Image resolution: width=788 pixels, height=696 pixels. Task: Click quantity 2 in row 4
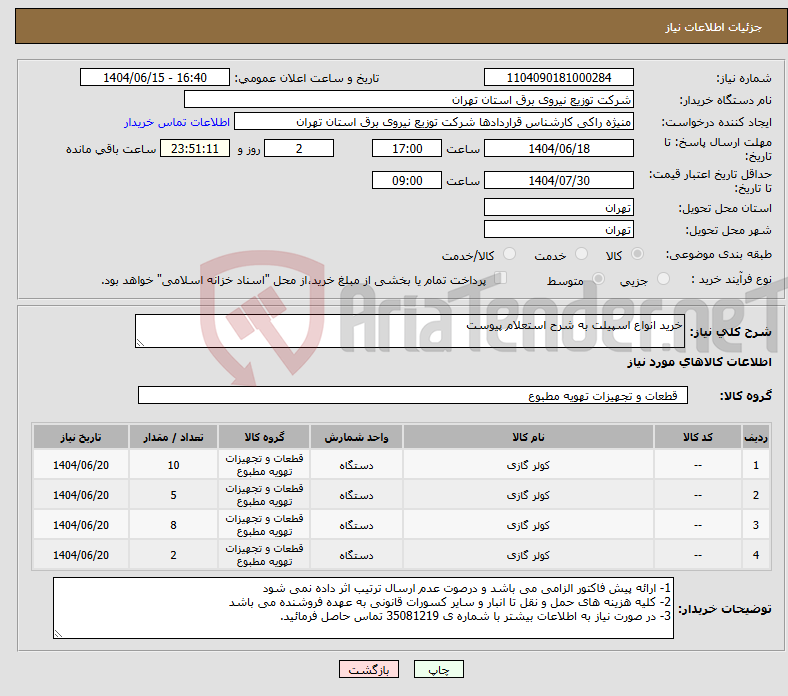173,555
